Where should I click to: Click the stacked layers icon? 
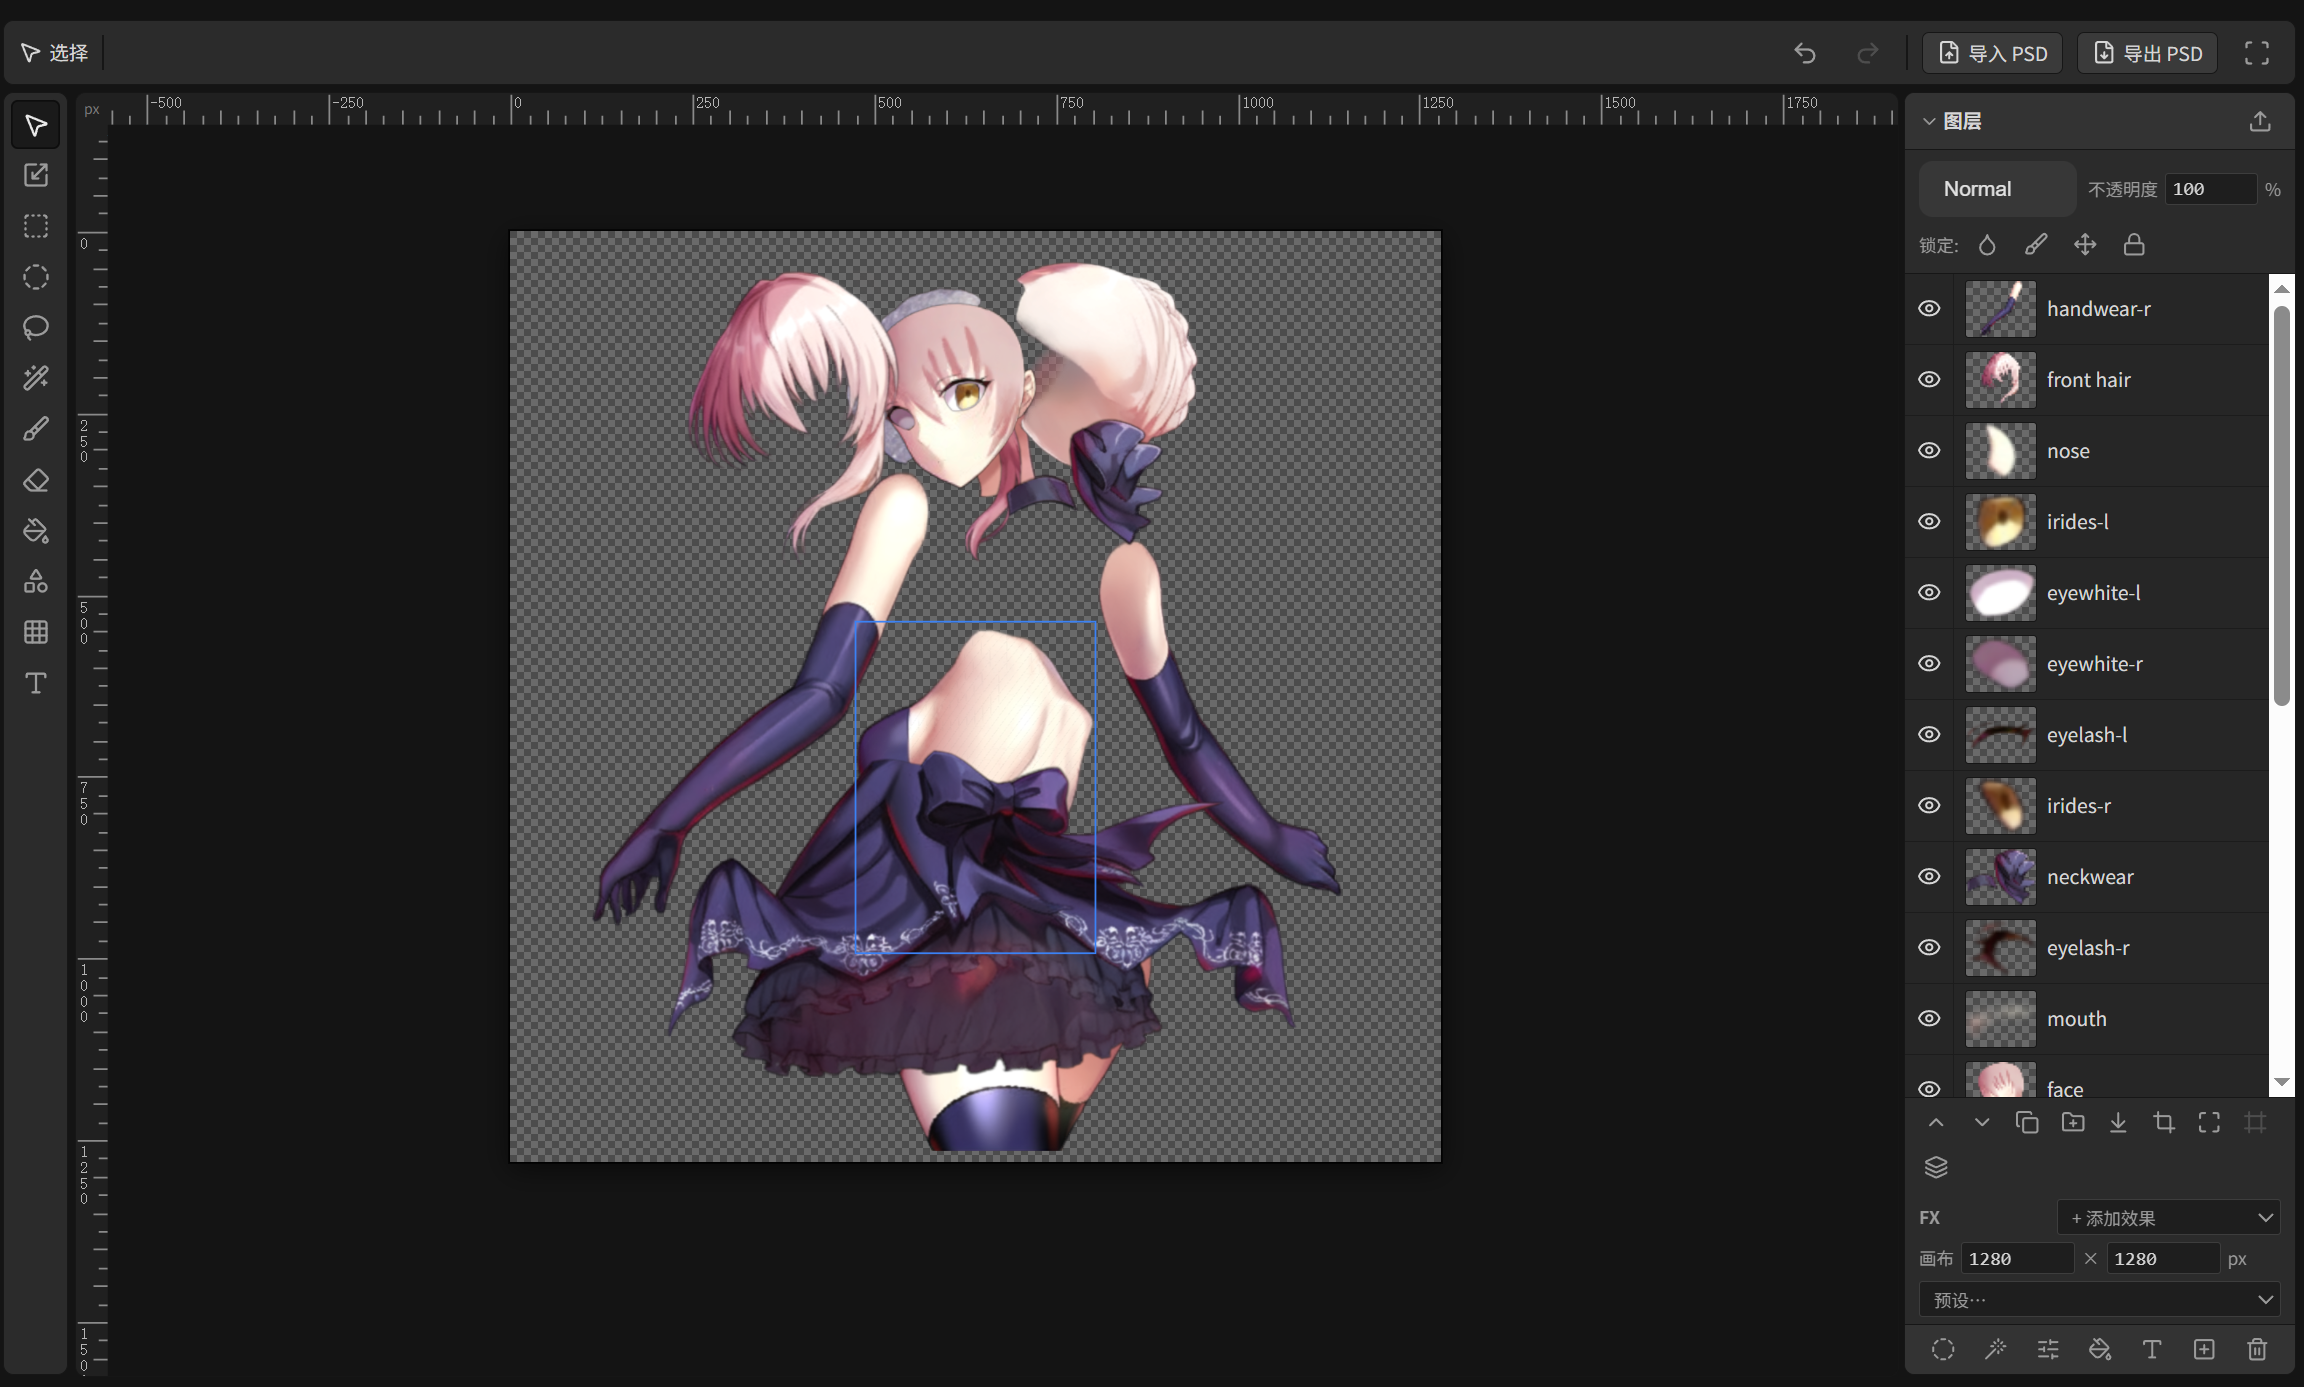point(1936,1167)
